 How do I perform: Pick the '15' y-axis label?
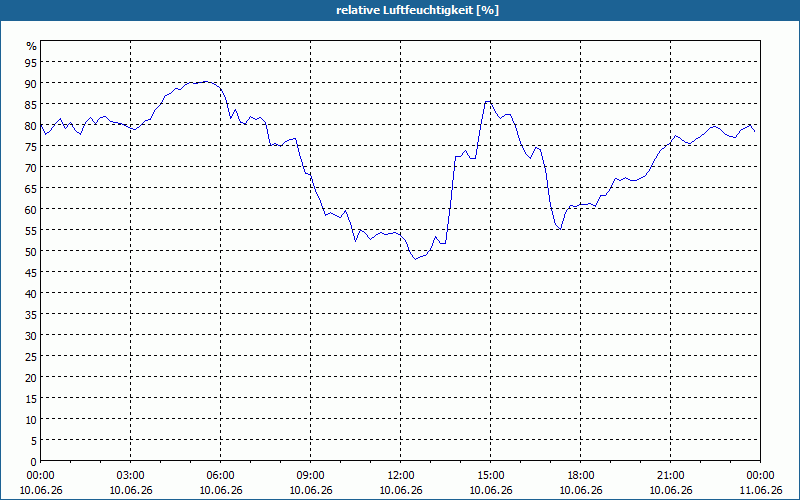point(31,398)
